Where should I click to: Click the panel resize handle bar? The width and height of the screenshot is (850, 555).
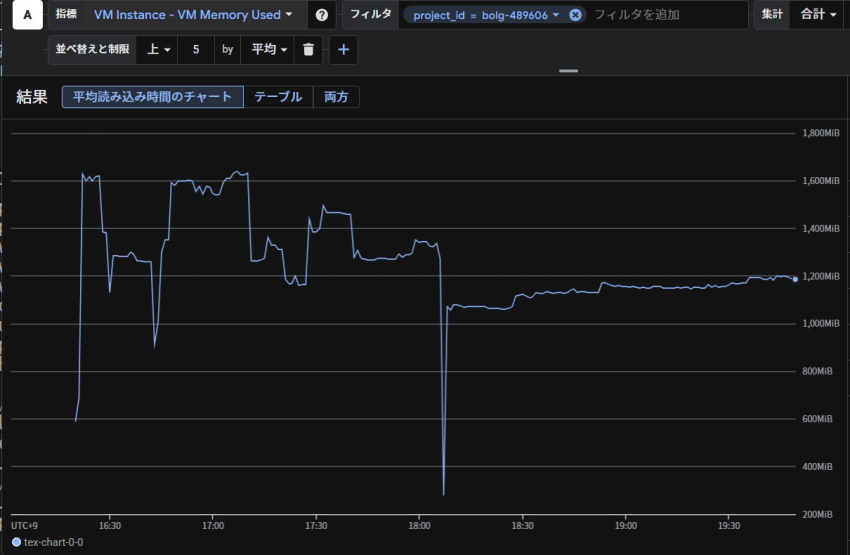569,71
